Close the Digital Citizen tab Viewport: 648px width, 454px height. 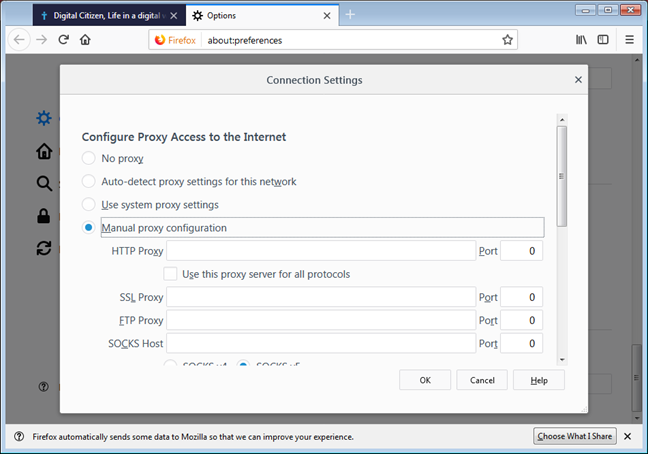[x=174, y=16]
